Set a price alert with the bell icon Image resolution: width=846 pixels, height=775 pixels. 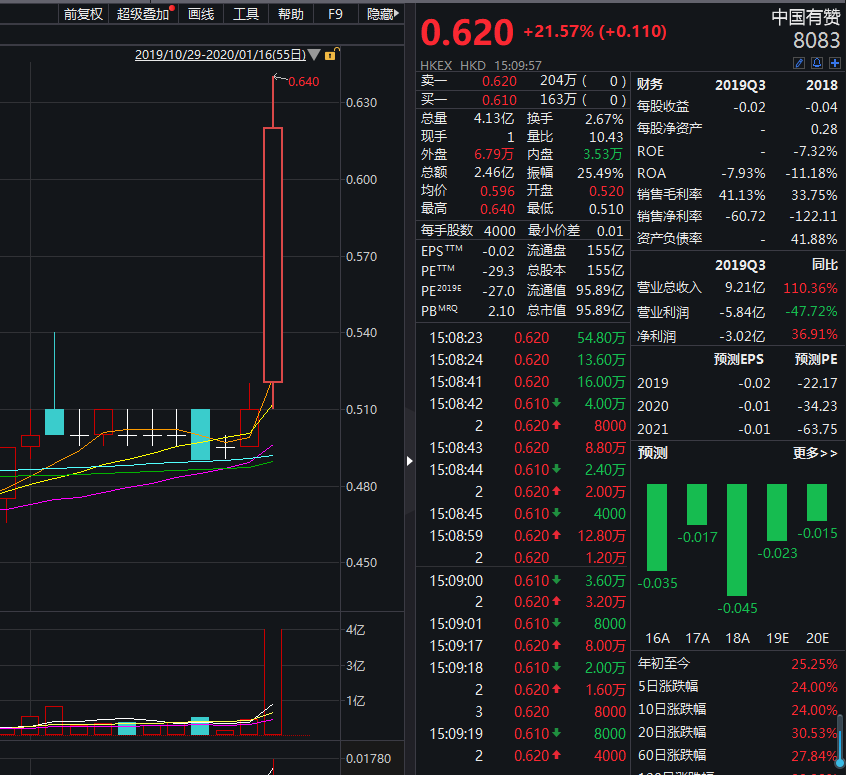(817, 63)
